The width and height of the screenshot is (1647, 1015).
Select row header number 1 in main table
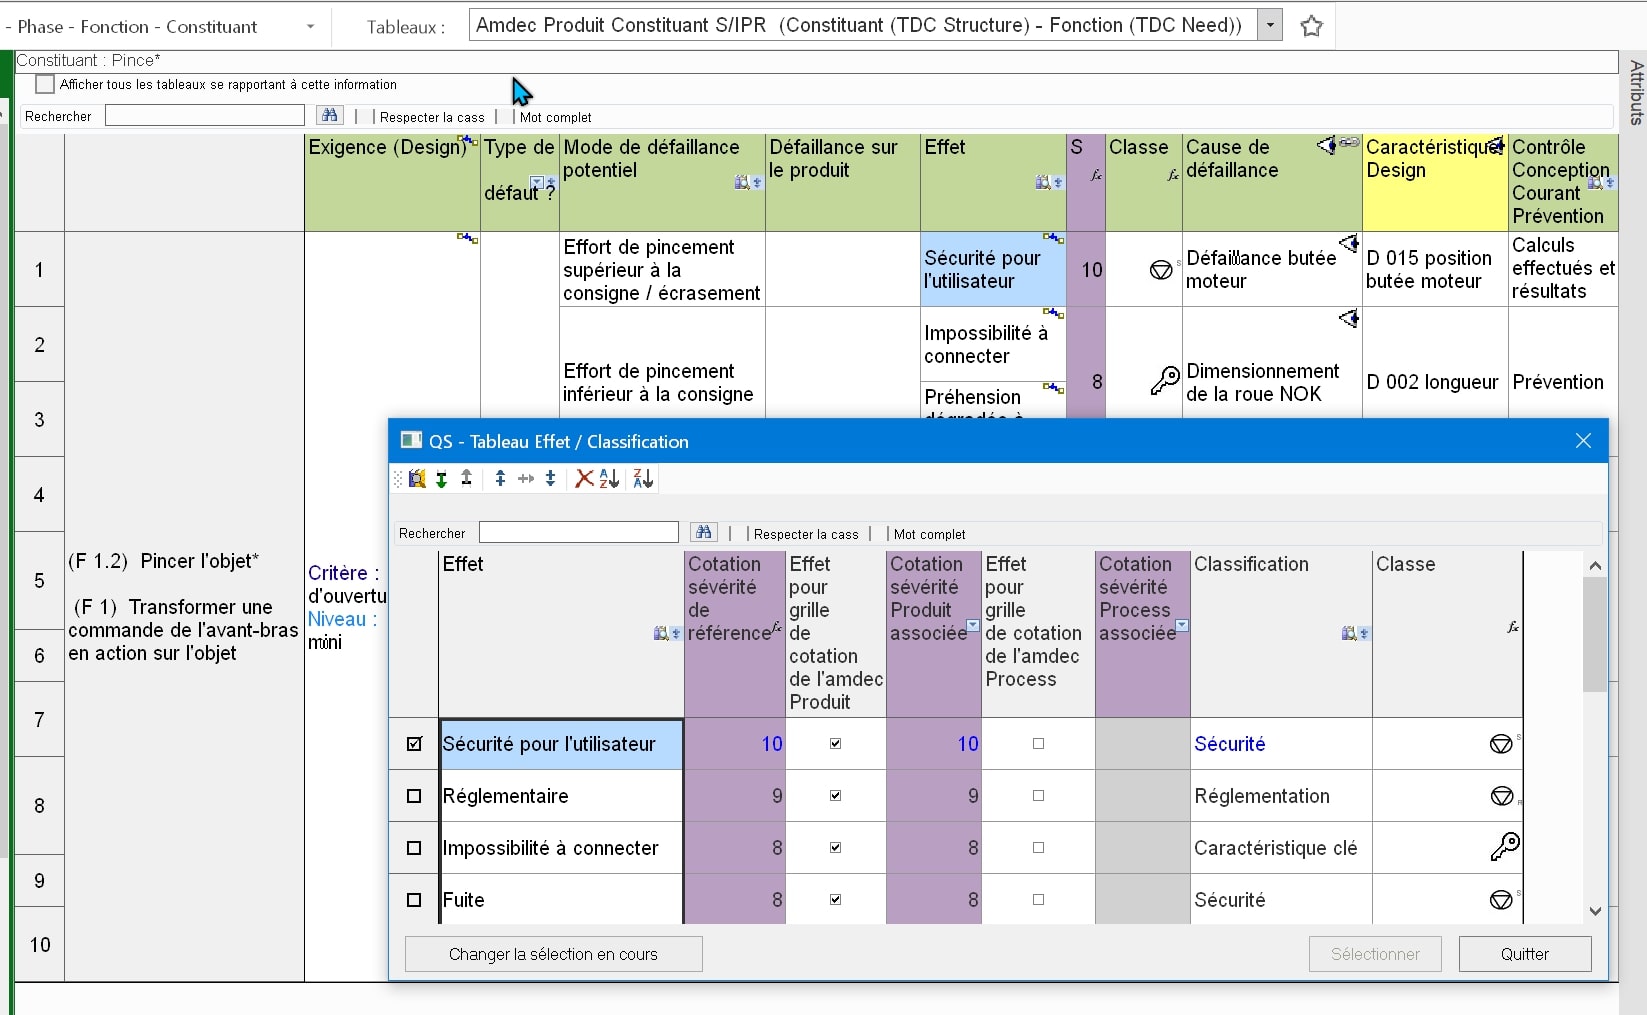[39, 269]
